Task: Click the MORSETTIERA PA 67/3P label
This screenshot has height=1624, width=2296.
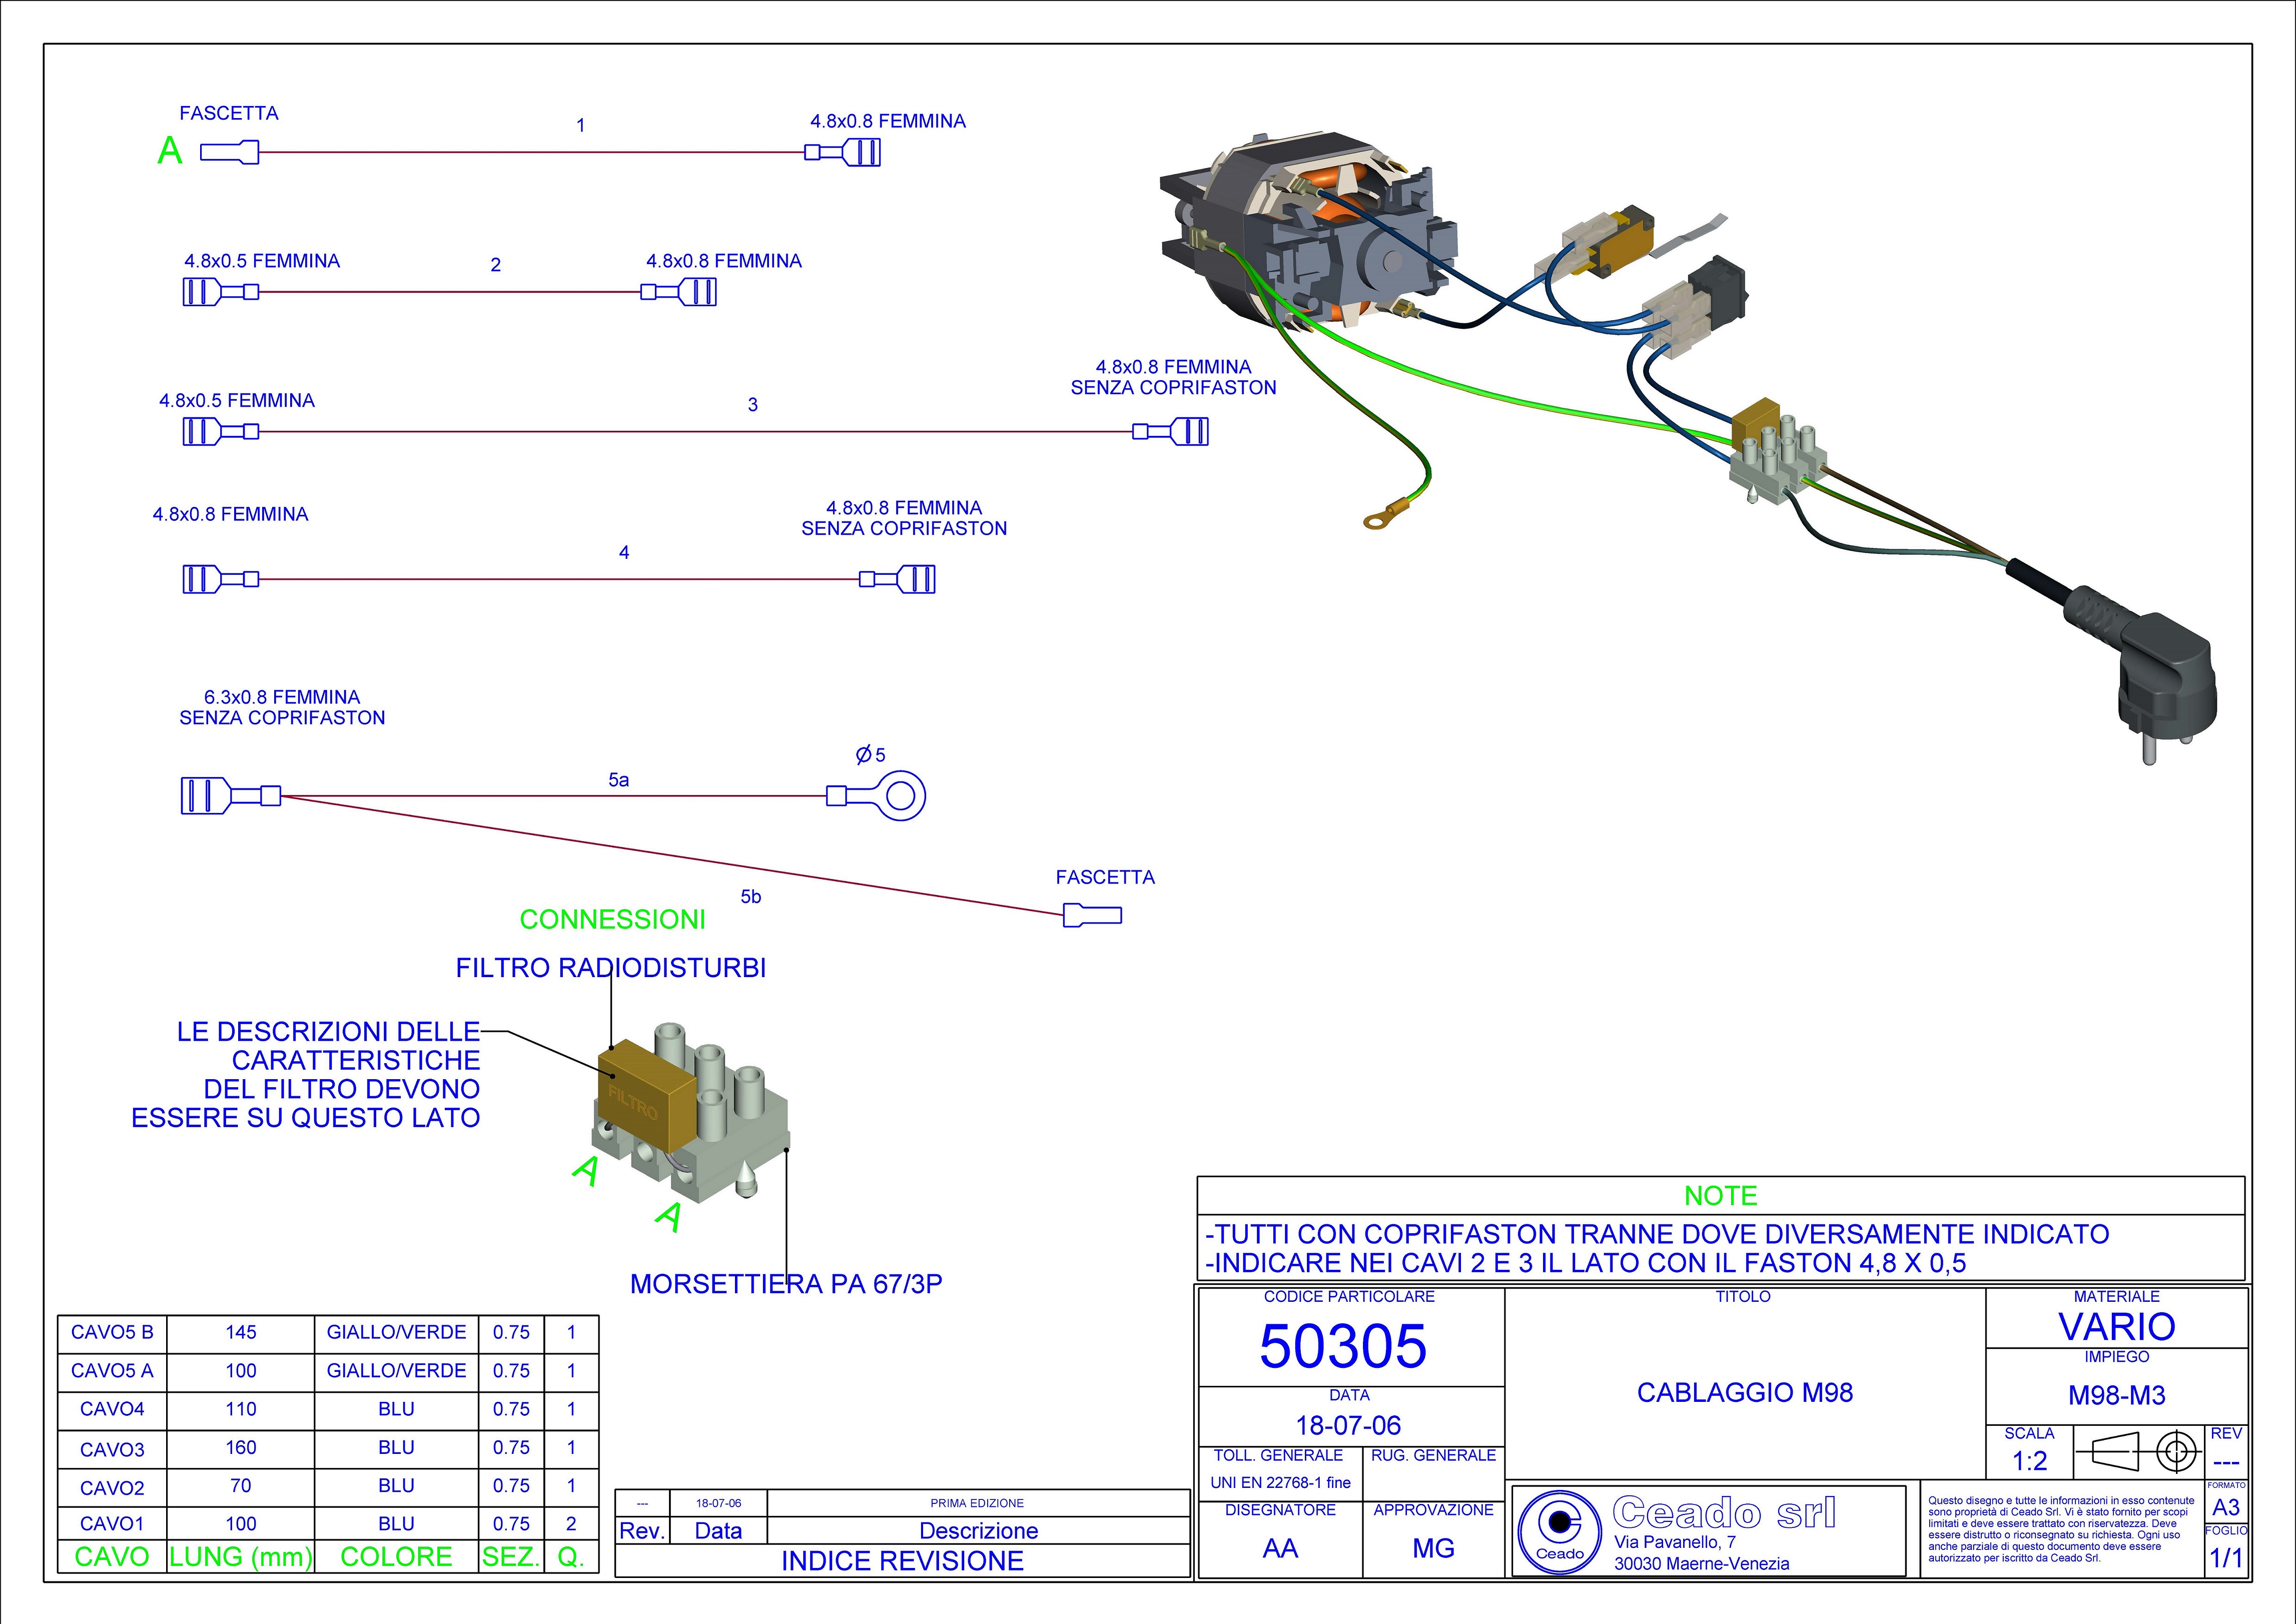Action: click(x=786, y=1284)
